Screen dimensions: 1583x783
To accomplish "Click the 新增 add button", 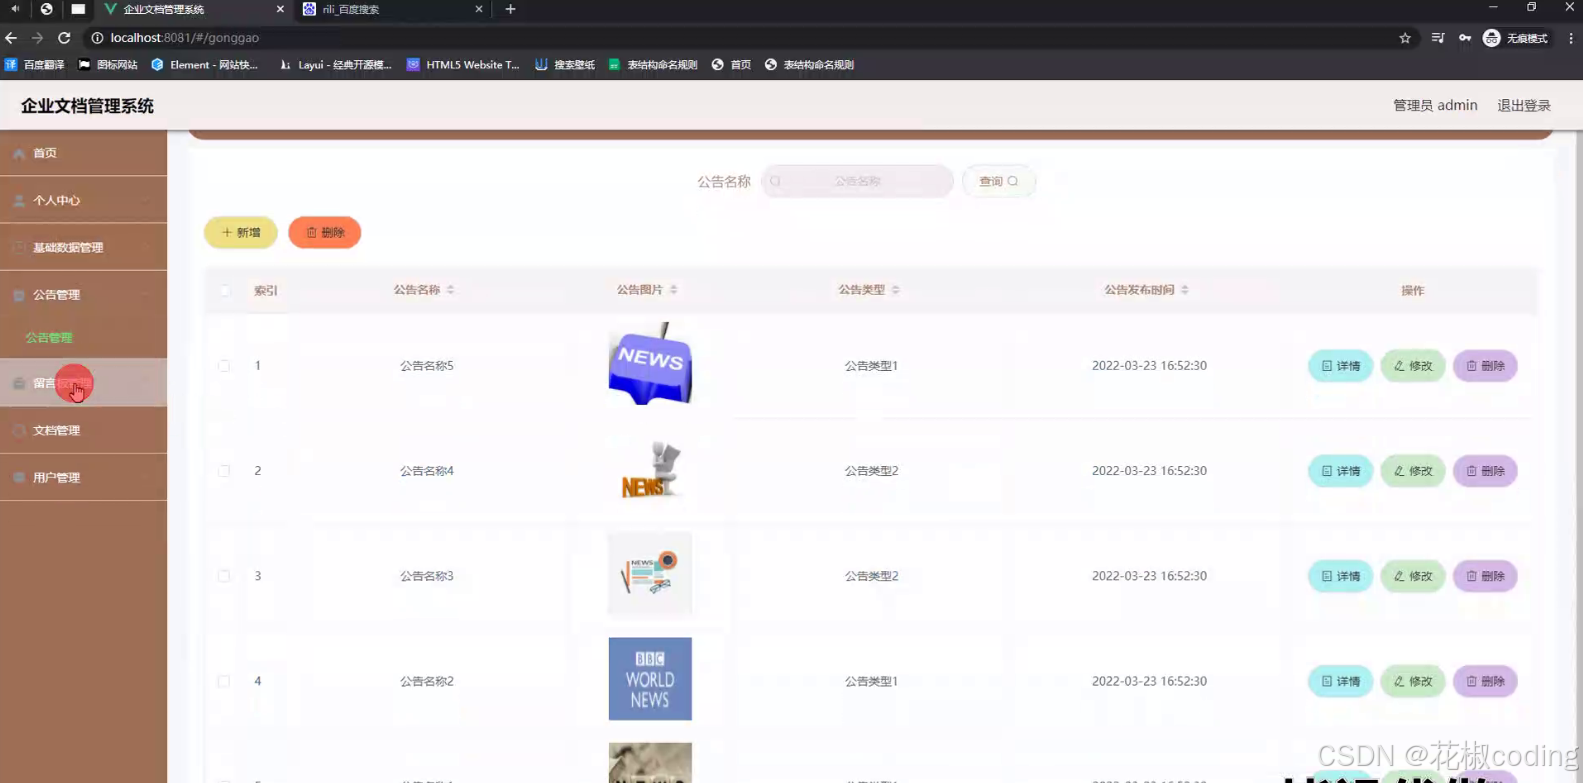I will [x=241, y=232].
